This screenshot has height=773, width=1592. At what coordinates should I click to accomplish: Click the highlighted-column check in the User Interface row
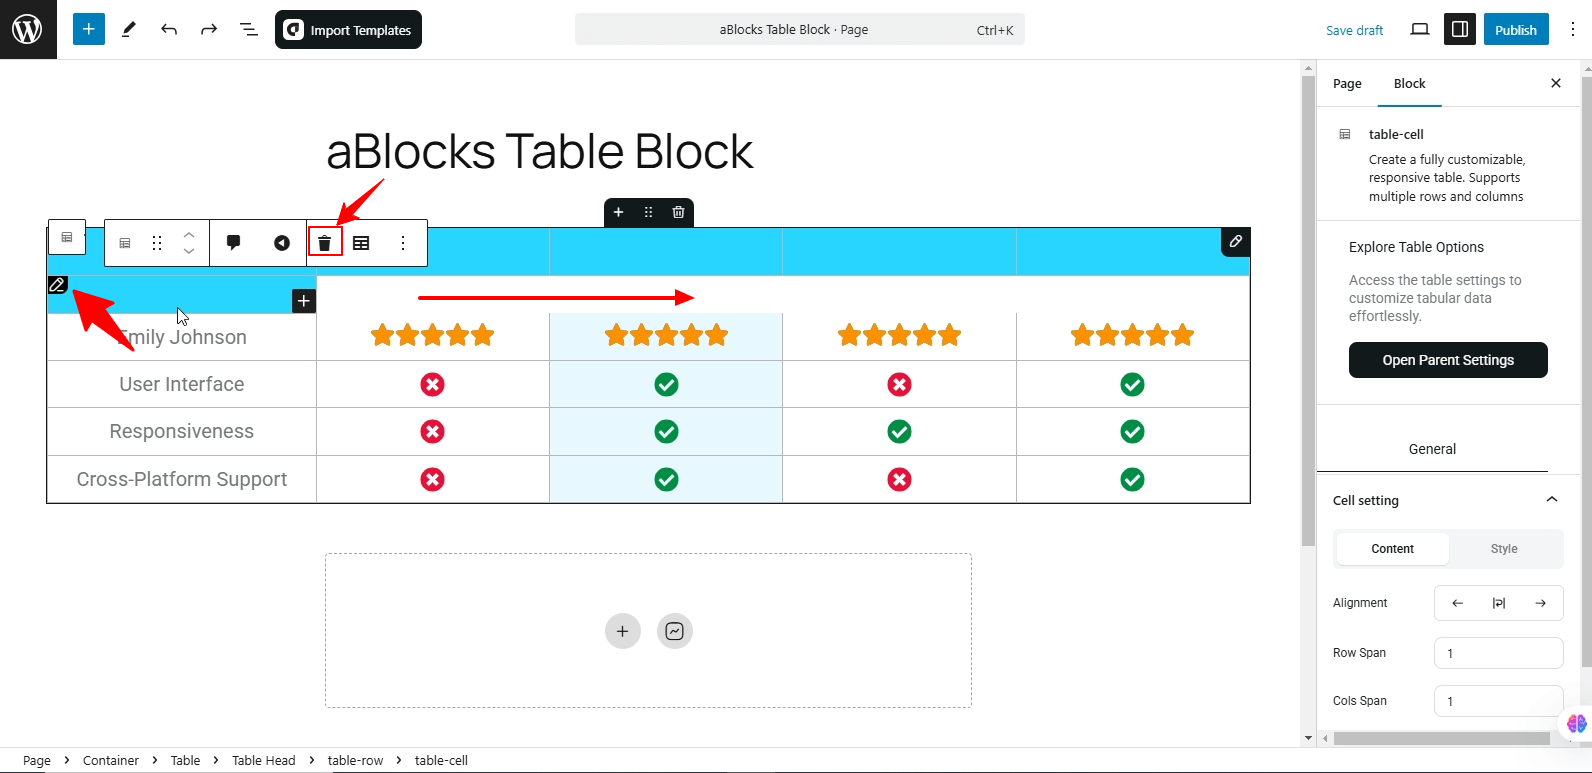(666, 384)
